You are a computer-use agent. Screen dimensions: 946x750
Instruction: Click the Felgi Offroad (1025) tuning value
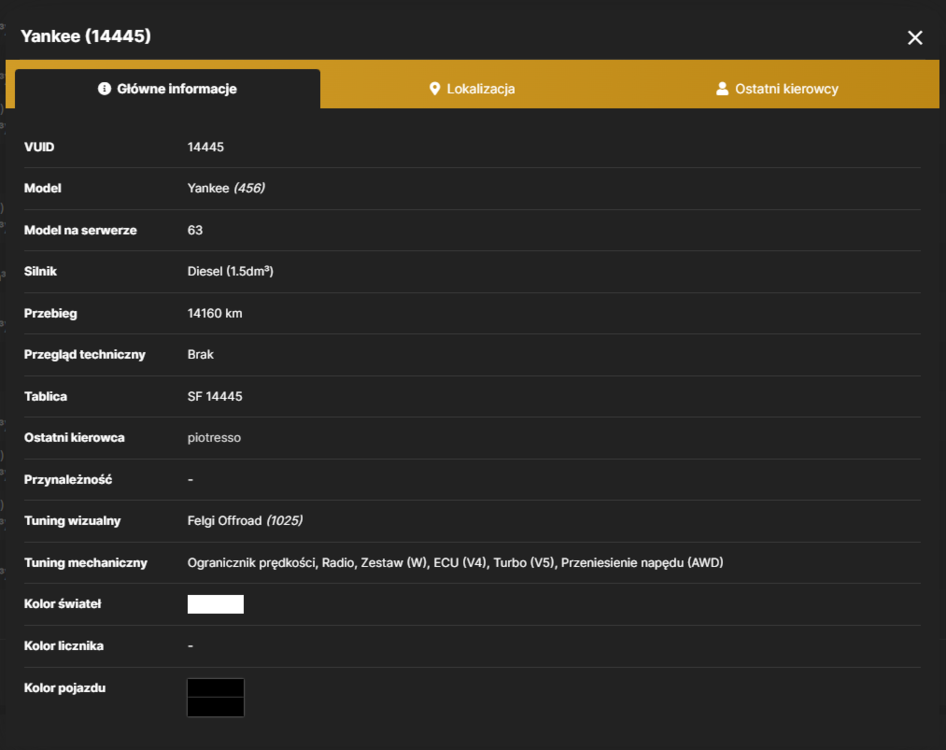click(245, 521)
